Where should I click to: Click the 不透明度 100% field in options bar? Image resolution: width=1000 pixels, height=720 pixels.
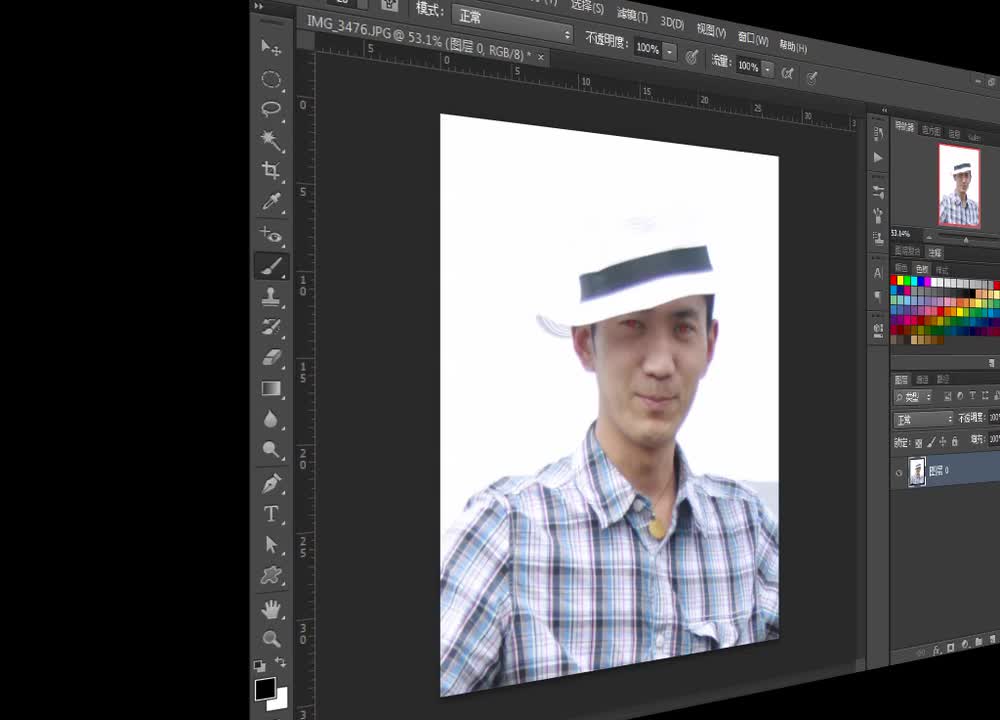pyautogui.click(x=647, y=48)
